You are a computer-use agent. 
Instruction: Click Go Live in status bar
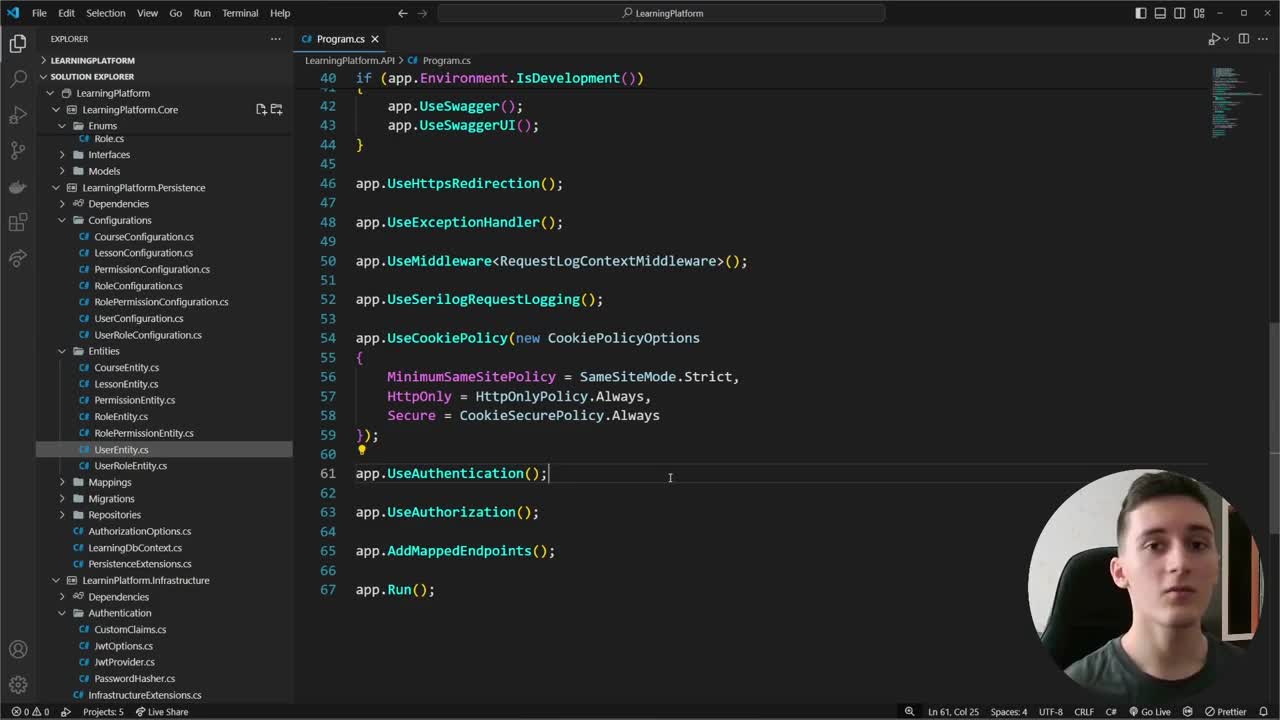click(1149, 712)
